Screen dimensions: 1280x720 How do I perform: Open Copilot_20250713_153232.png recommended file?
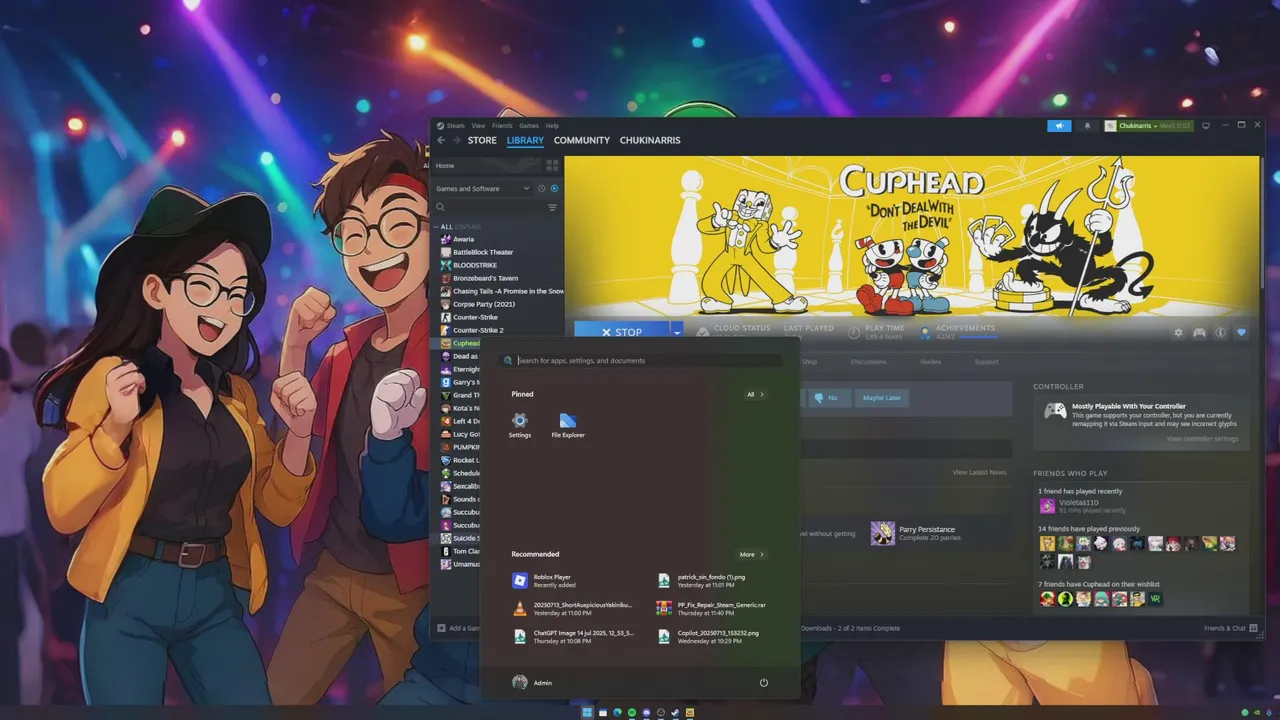coord(708,637)
